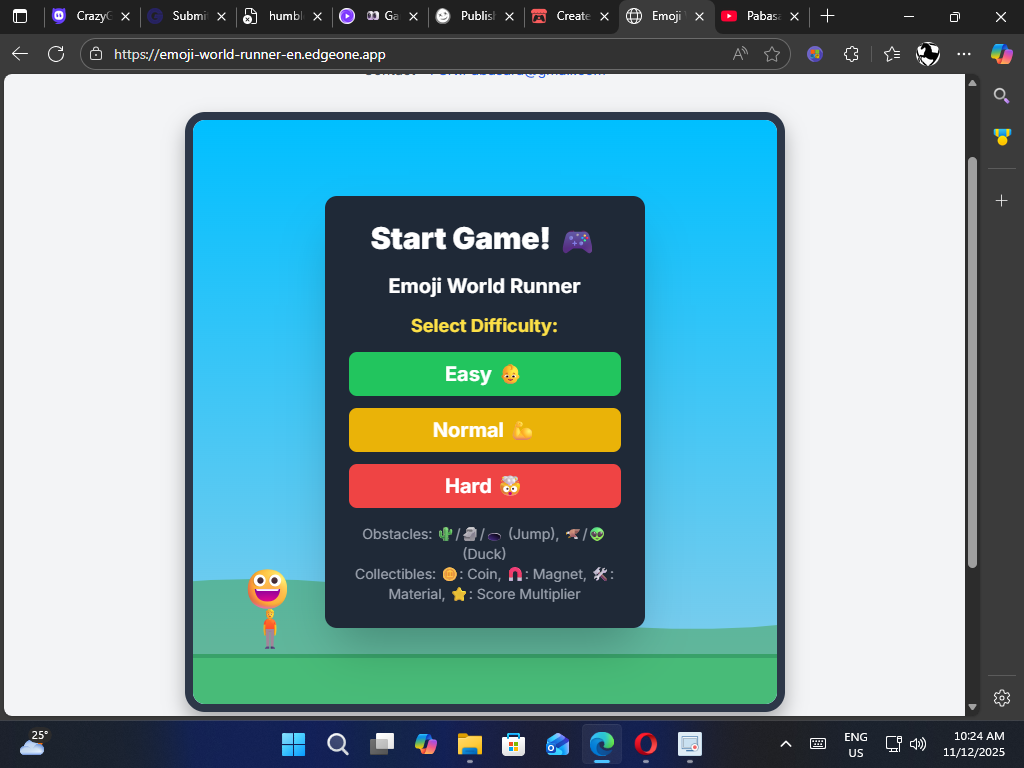This screenshot has width=1024, height=768.
Task: Open Read aloud from address bar
Action: (x=740, y=54)
